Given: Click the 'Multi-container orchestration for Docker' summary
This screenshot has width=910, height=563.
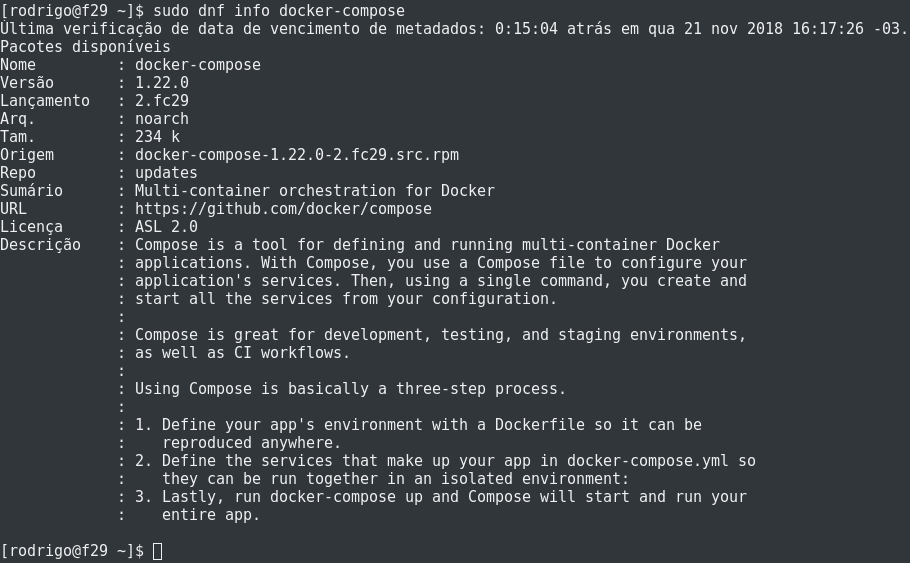Looking at the screenshot, I should click(x=315, y=191).
